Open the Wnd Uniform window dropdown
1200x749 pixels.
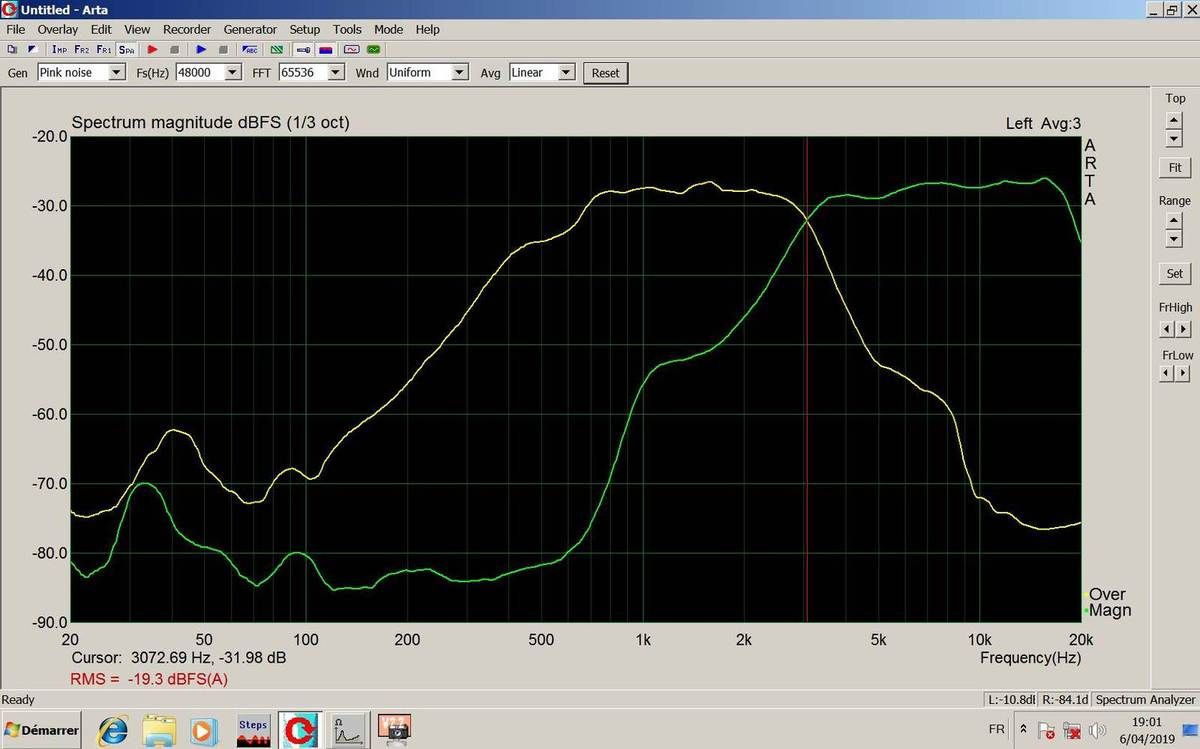tap(460, 72)
